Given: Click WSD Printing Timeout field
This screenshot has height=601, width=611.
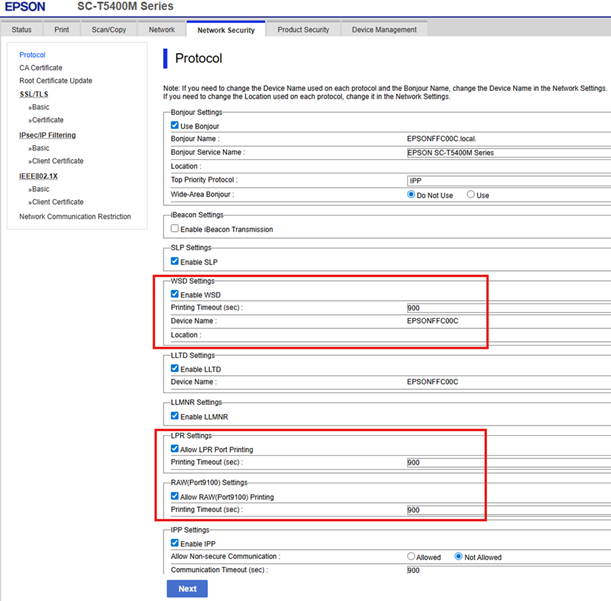Looking at the screenshot, I should coord(509,308).
